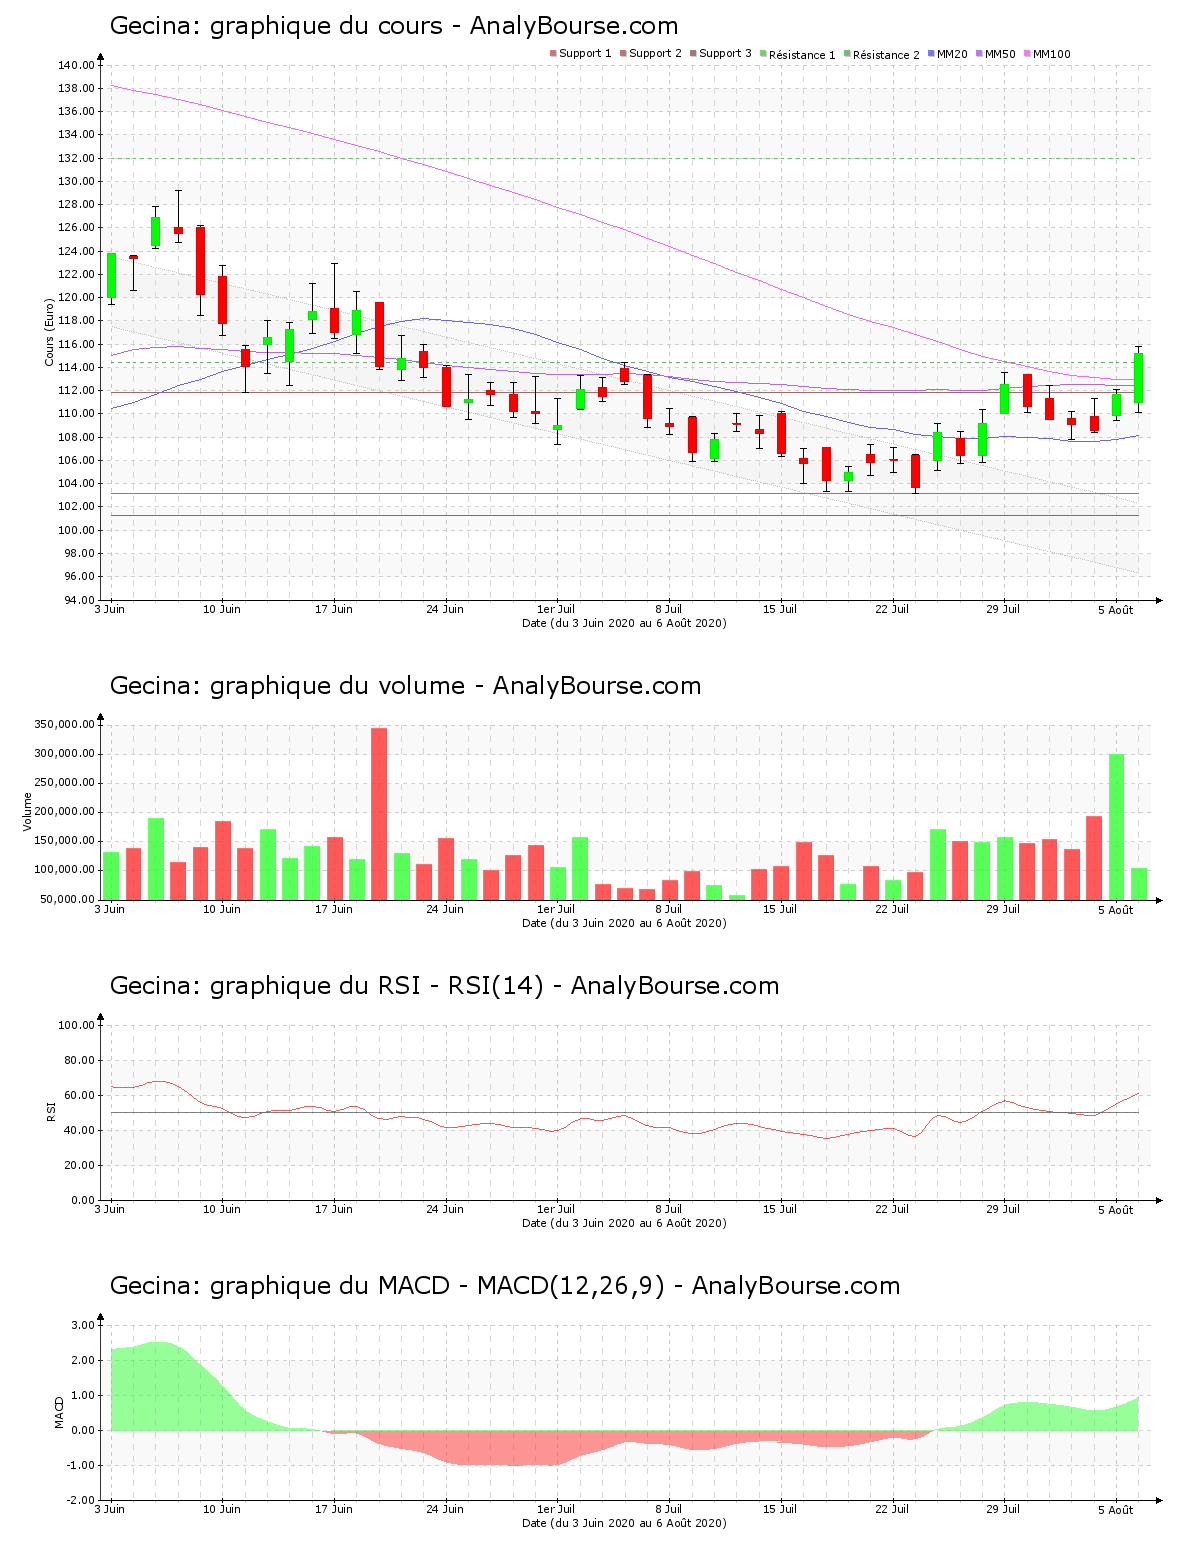Viewport: 1200px width, 1550px height.
Task: Click the MM50 legend label
Action: tap(995, 54)
